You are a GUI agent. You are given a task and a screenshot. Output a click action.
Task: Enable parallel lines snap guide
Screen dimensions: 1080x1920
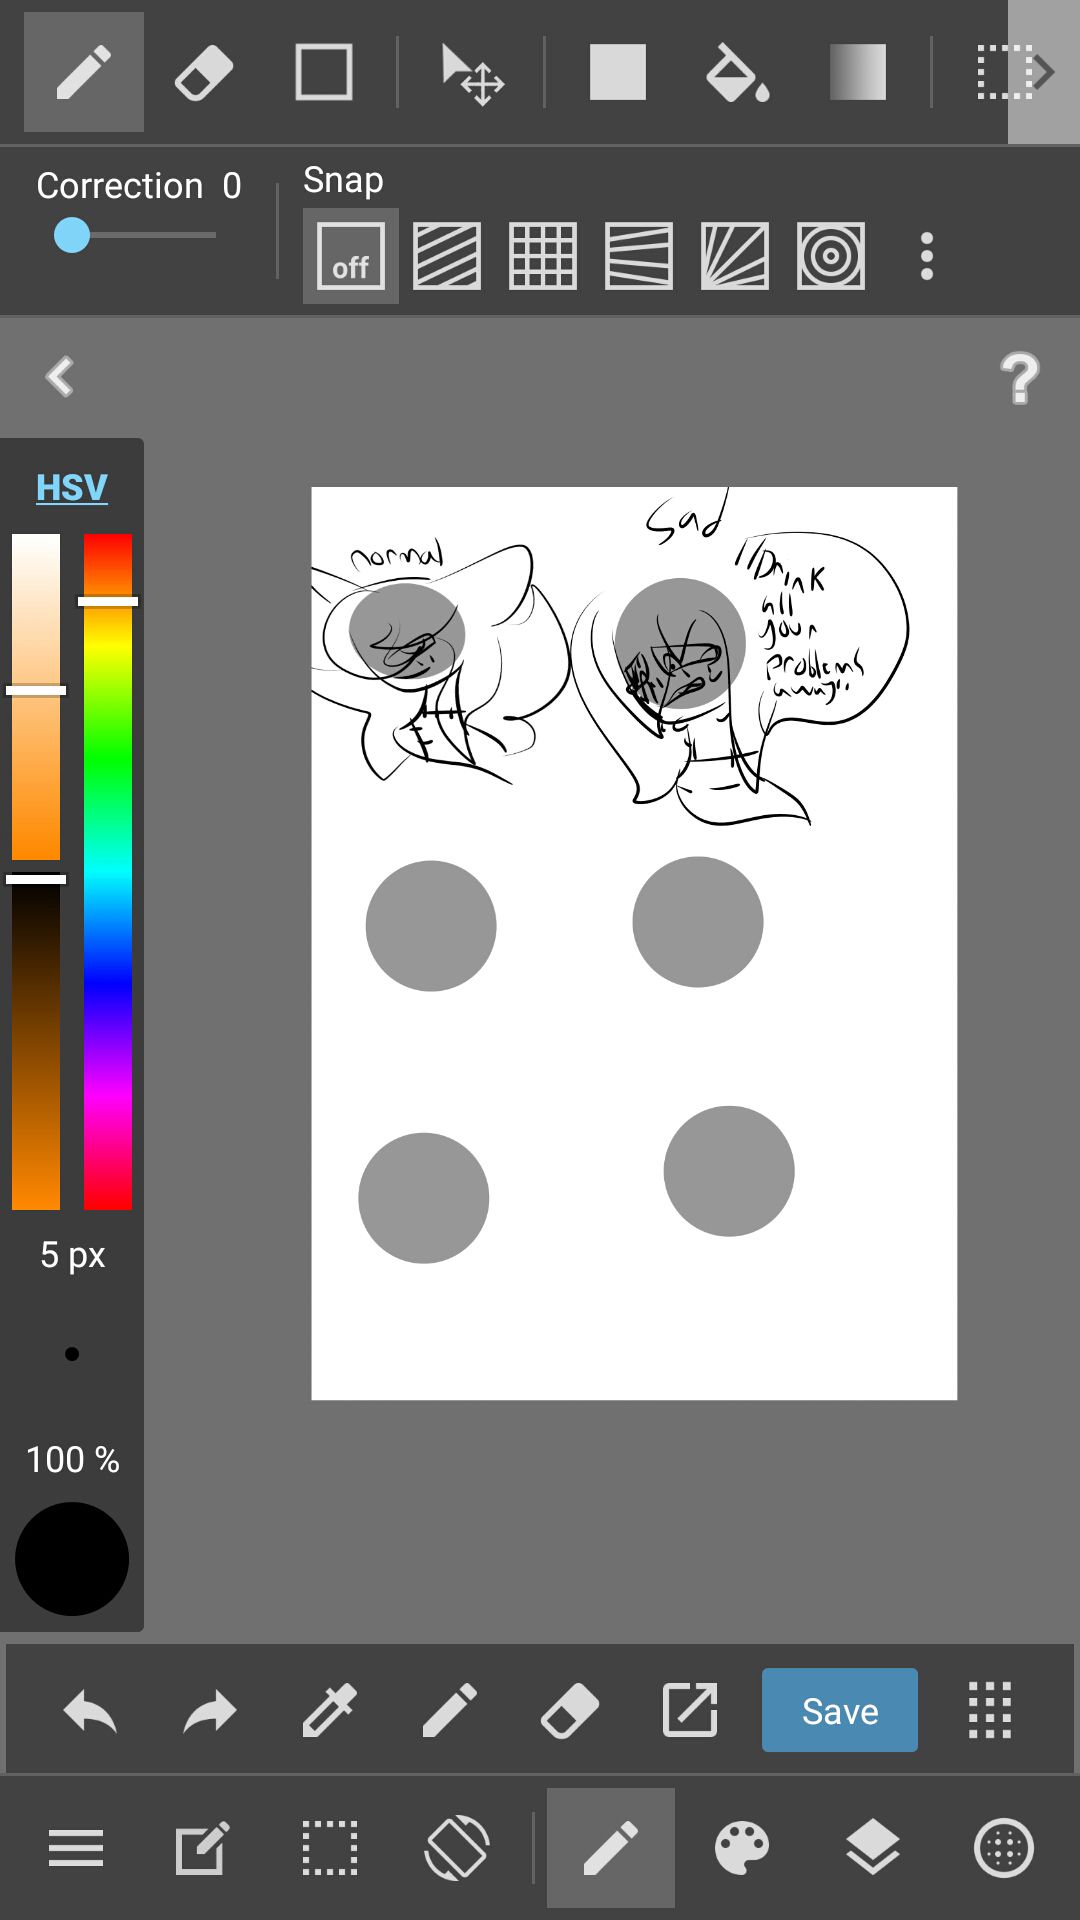point(447,256)
